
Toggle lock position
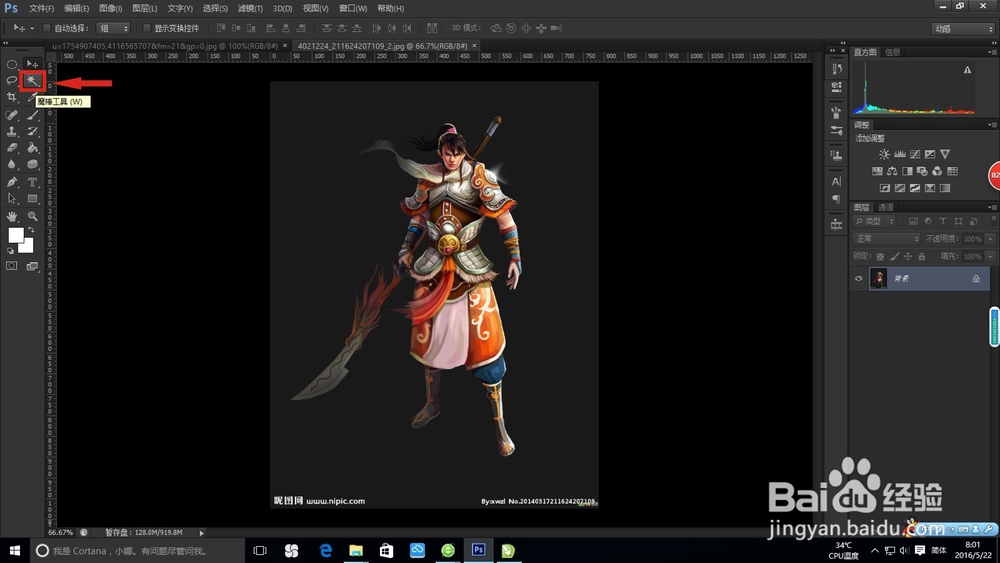pos(908,256)
